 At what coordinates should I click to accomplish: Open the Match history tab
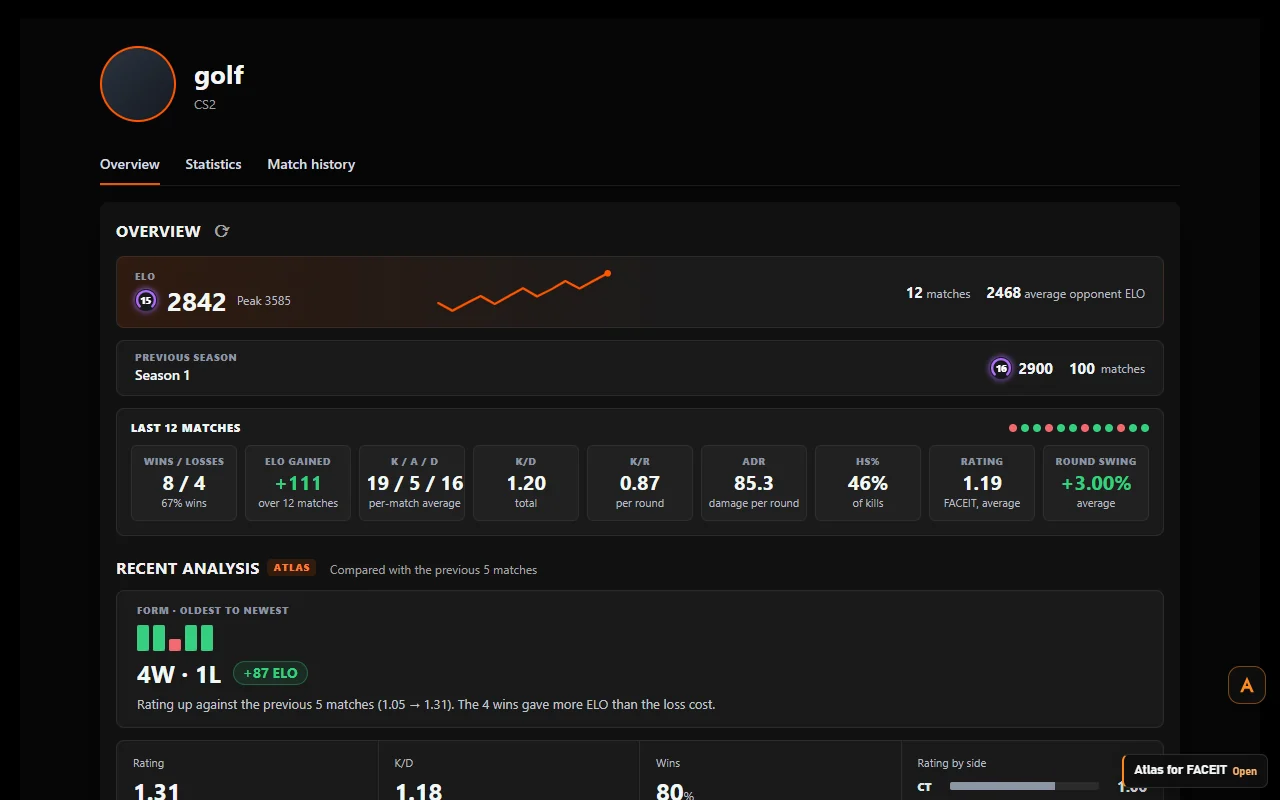[x=311, y=164]
